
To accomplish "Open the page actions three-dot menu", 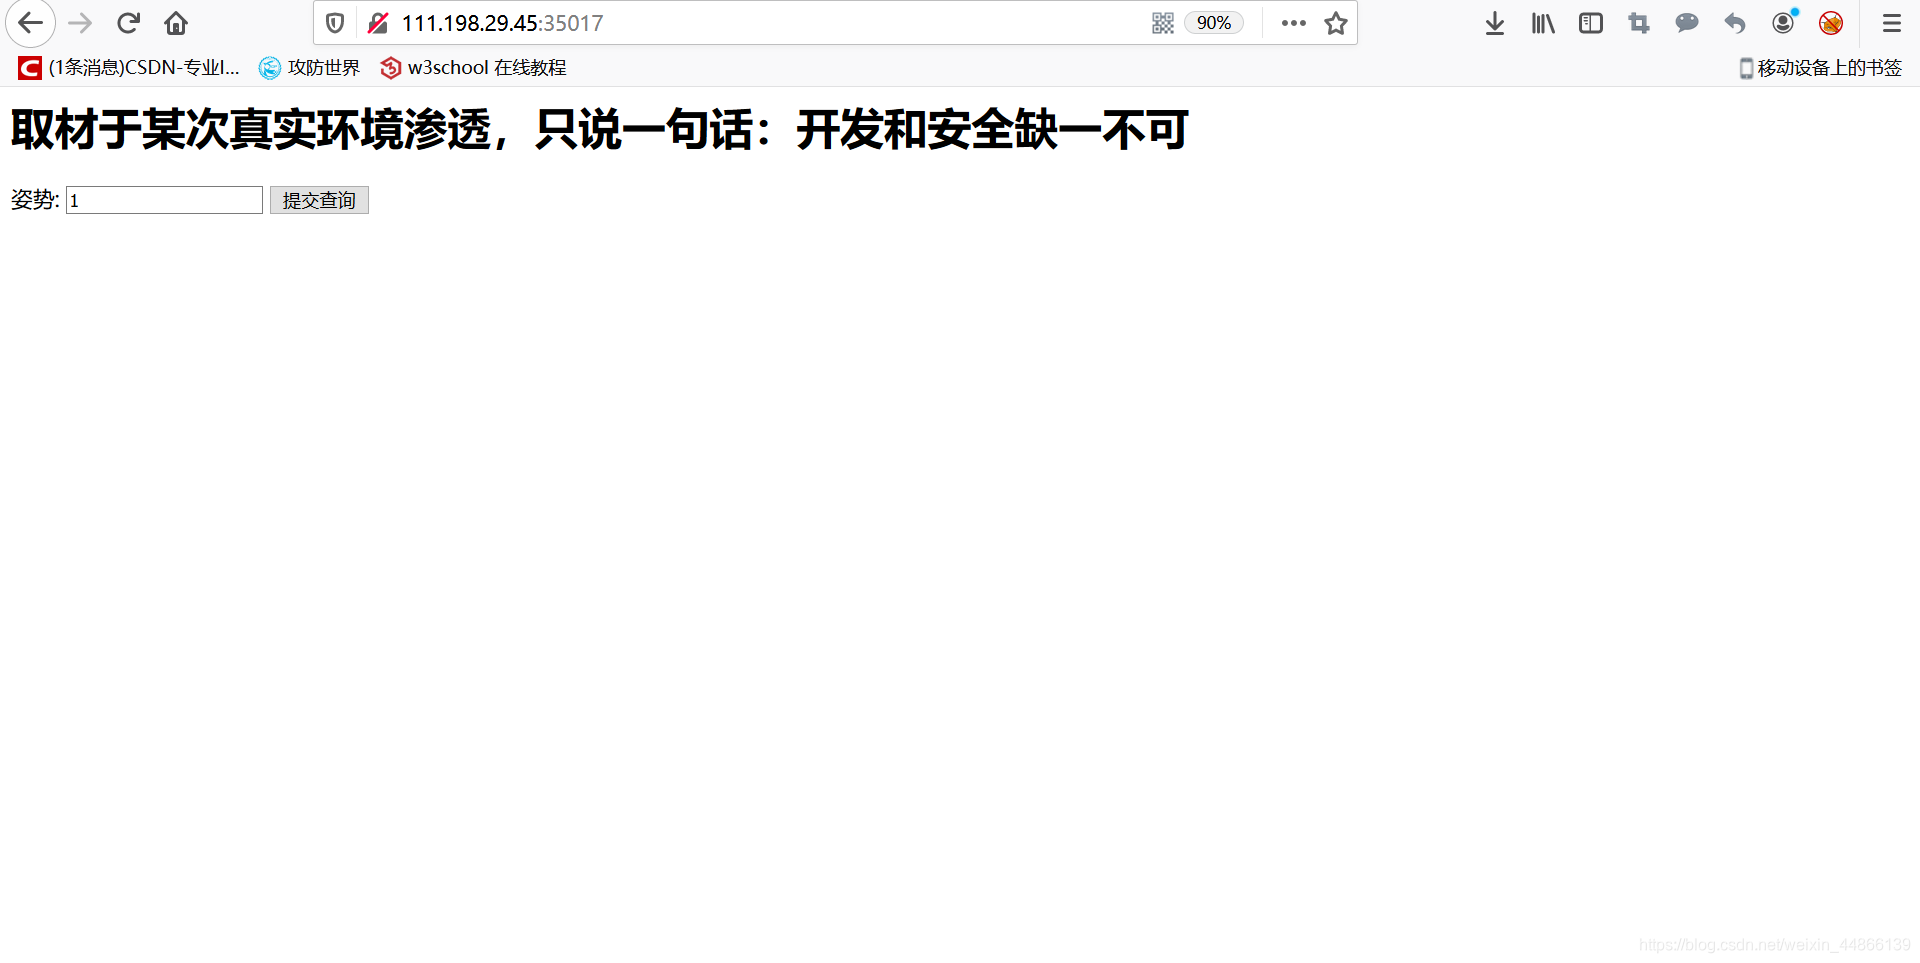I will [1293, 22].
